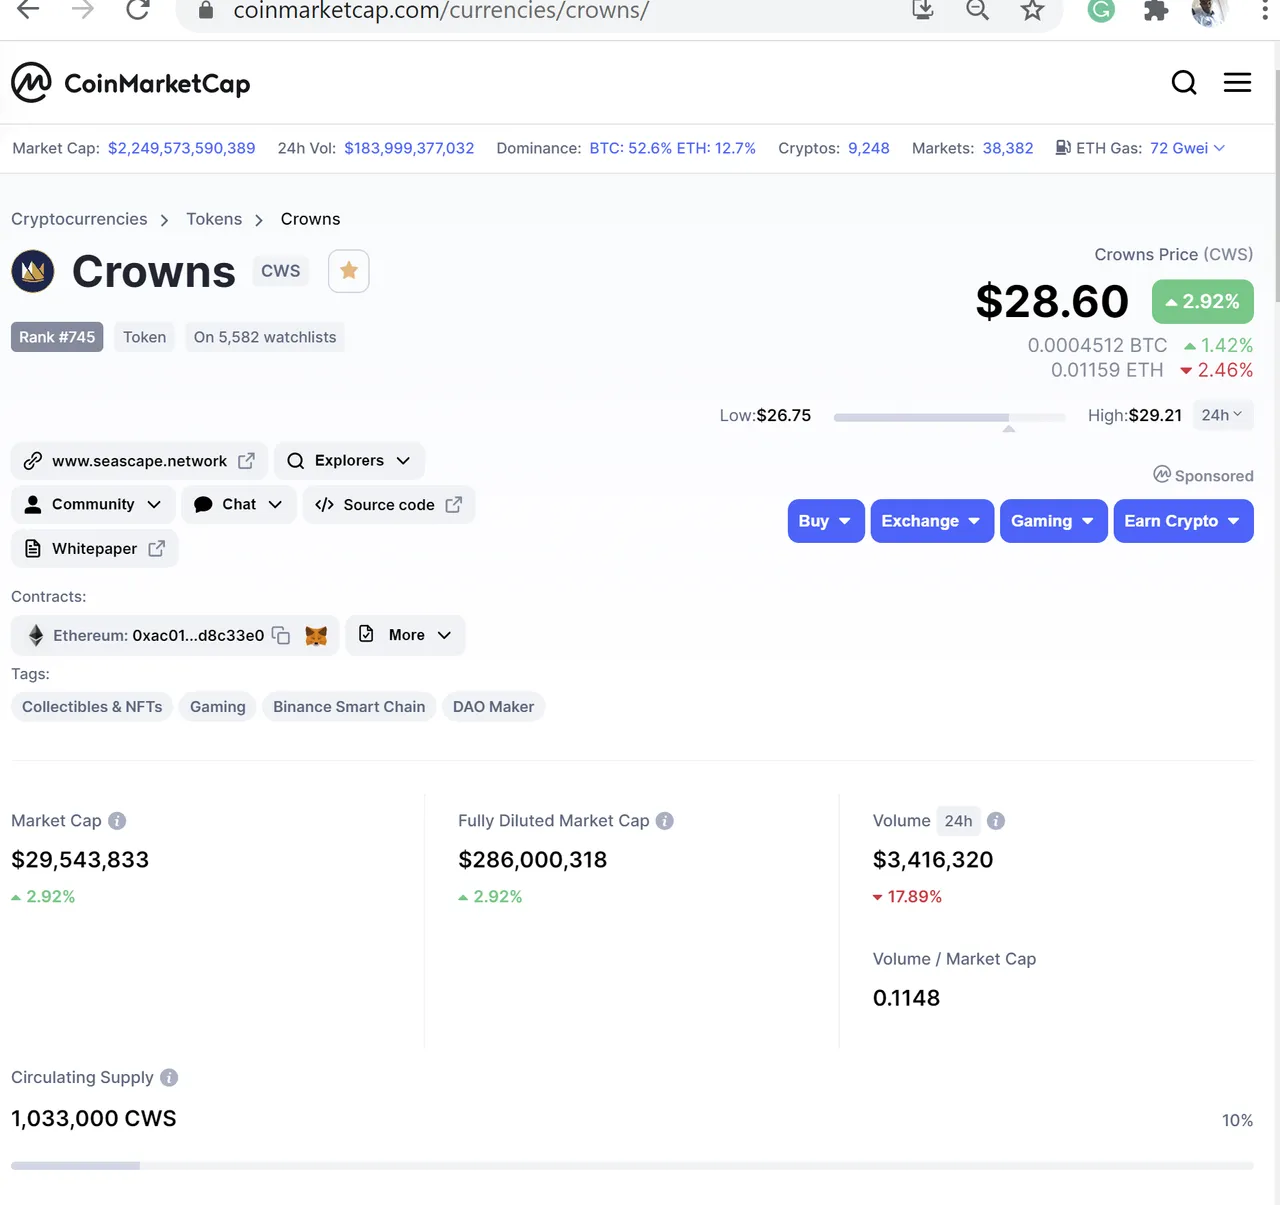Open the Source code link
1280x1205 pixels.
click(x=388, y=505)
